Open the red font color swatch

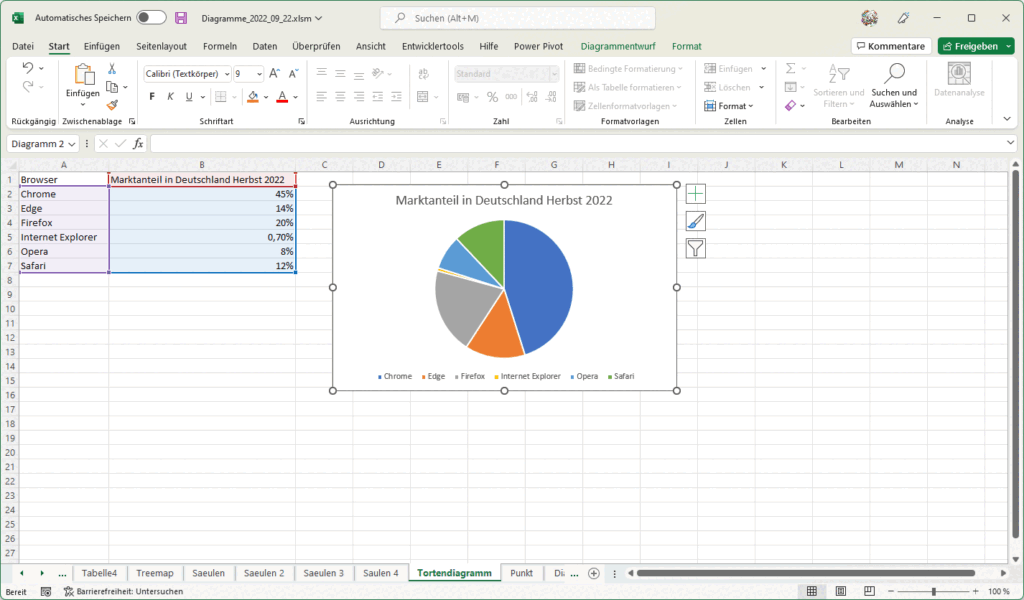282,97
